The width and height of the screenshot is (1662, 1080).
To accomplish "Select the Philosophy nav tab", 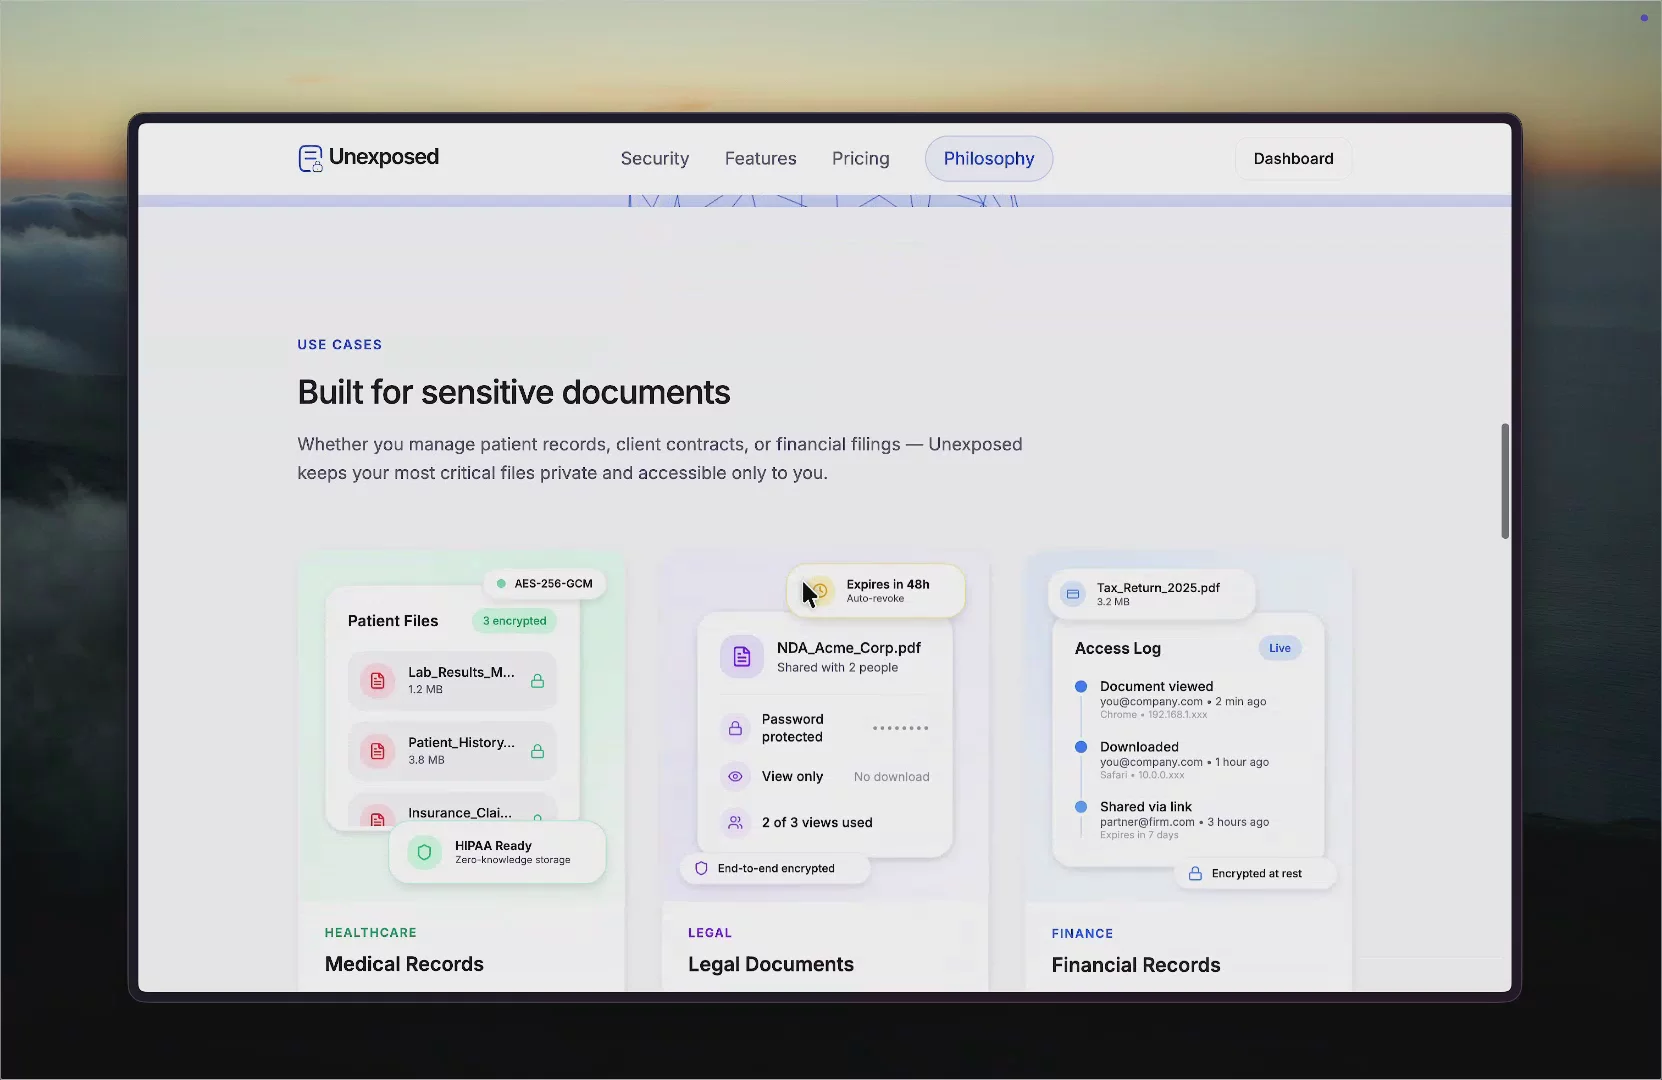I will [989, 158].
